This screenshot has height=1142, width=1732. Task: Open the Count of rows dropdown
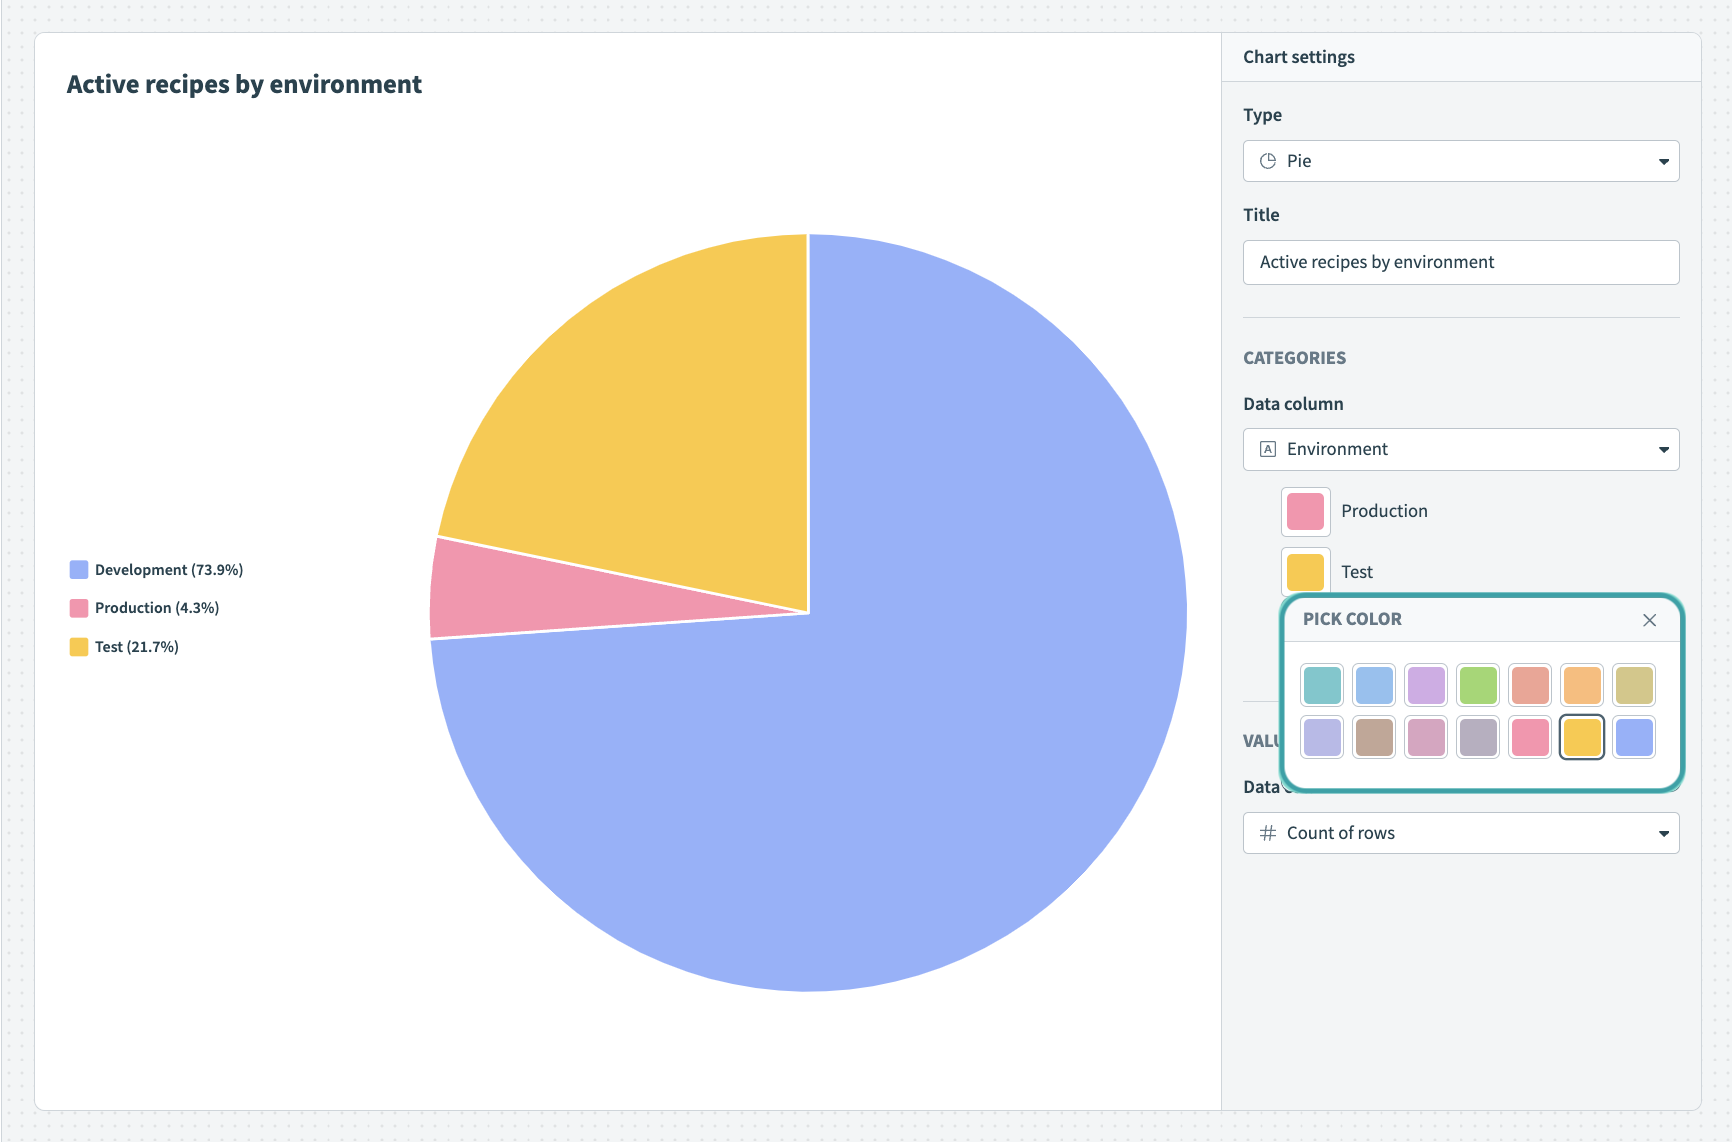pos(1460,833)
